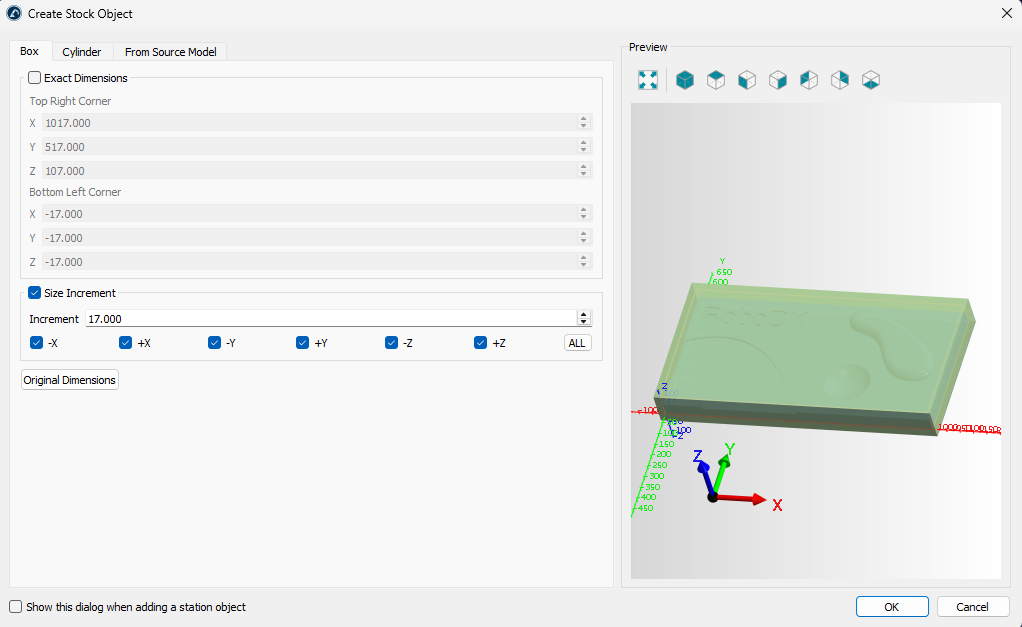Click the zoom-to-fit preview icon

click(x=648, y=80)
